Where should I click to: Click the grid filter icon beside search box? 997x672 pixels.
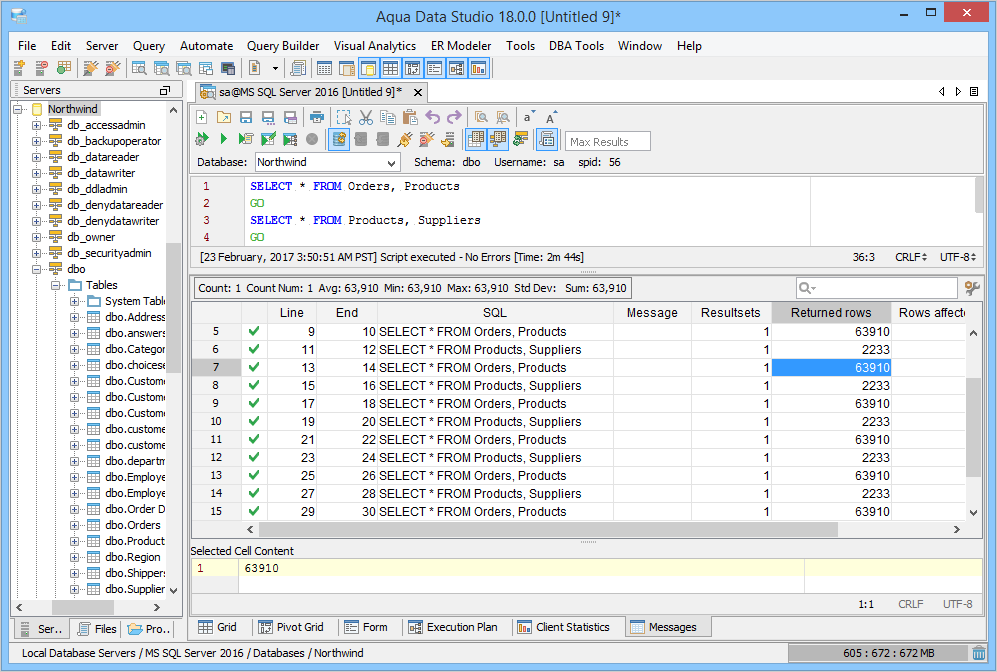(x=971, y=288)
